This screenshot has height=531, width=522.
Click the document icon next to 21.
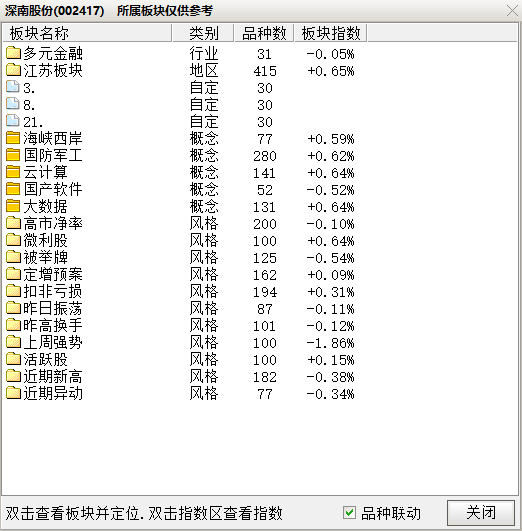pos(13,121)
